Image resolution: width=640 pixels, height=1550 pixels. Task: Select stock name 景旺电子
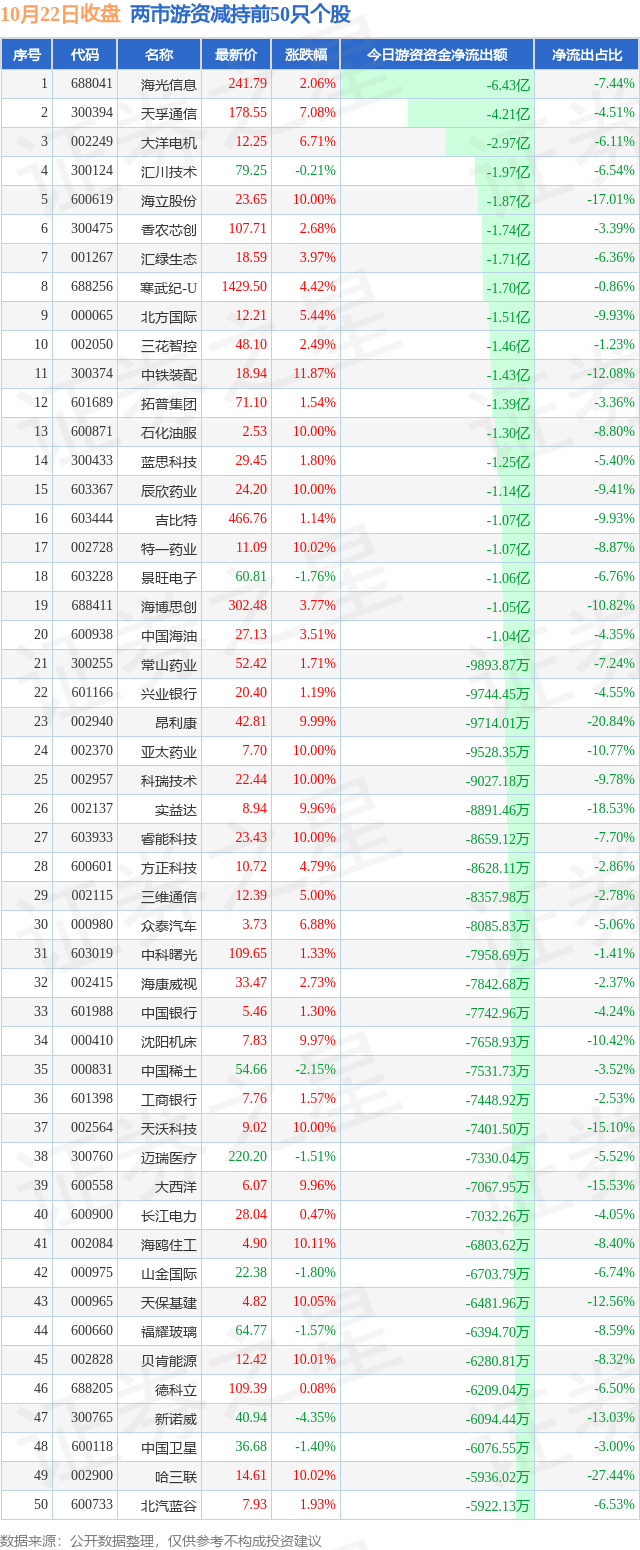coord(170,577)
